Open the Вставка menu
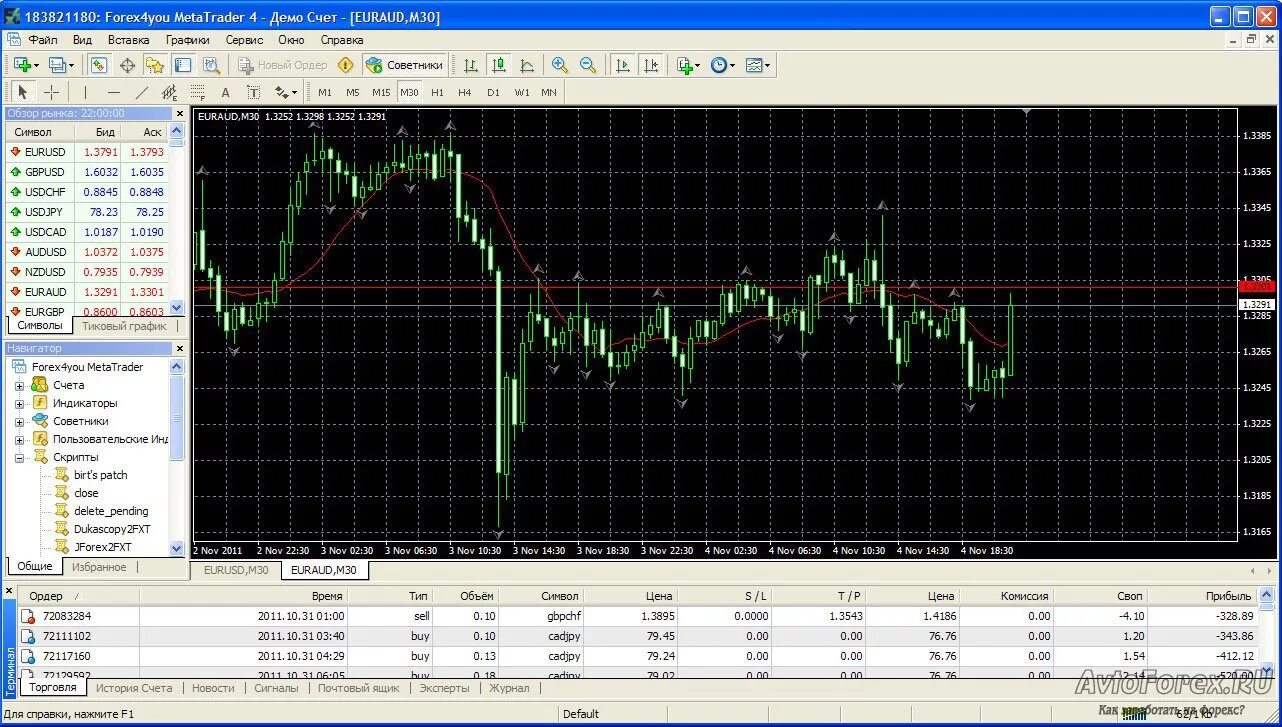1282x727 pixels. [128, 40]
